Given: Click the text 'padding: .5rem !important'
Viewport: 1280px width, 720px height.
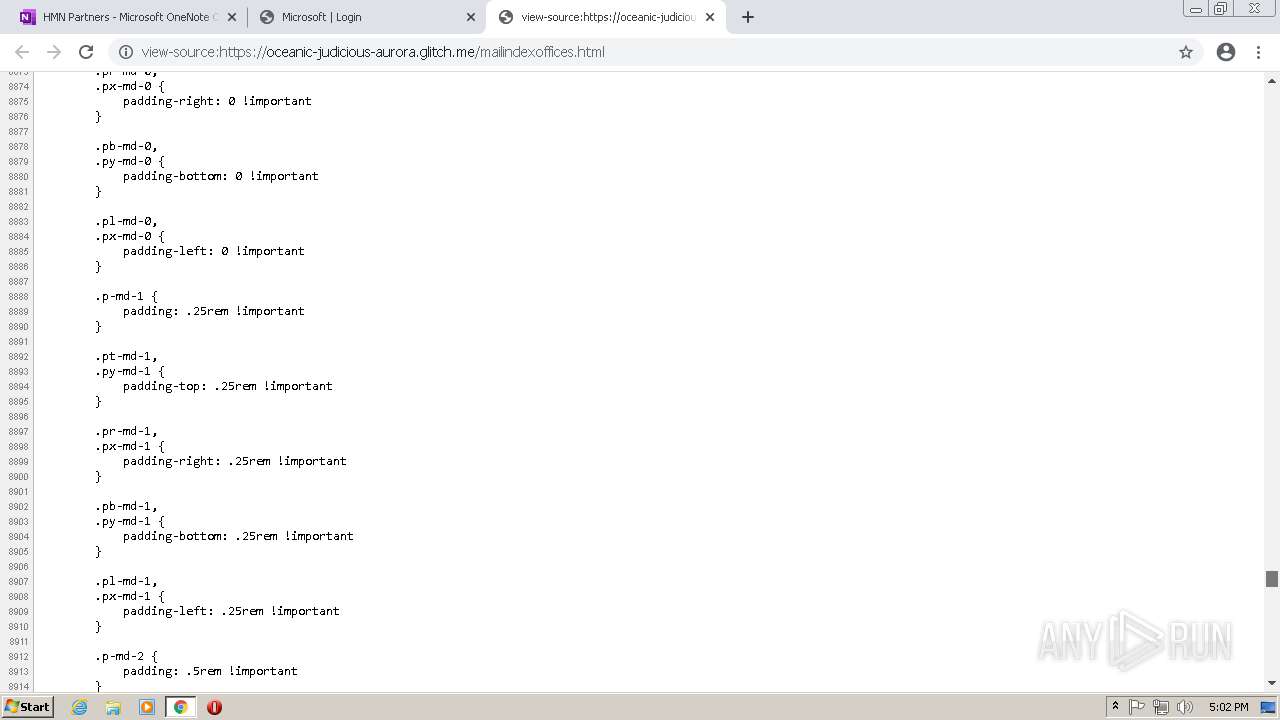Looking at the screenshot, I should [210, 671].
